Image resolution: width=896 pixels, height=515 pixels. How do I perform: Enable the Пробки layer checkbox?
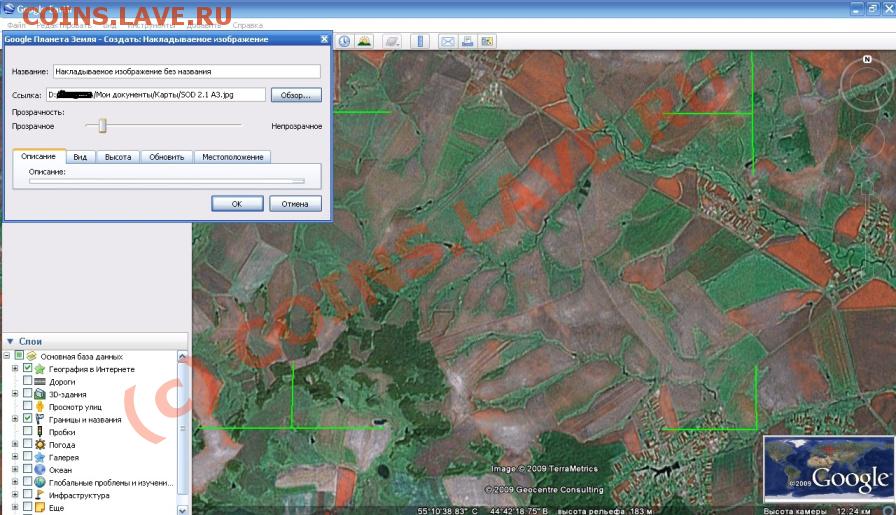point(27,432)
